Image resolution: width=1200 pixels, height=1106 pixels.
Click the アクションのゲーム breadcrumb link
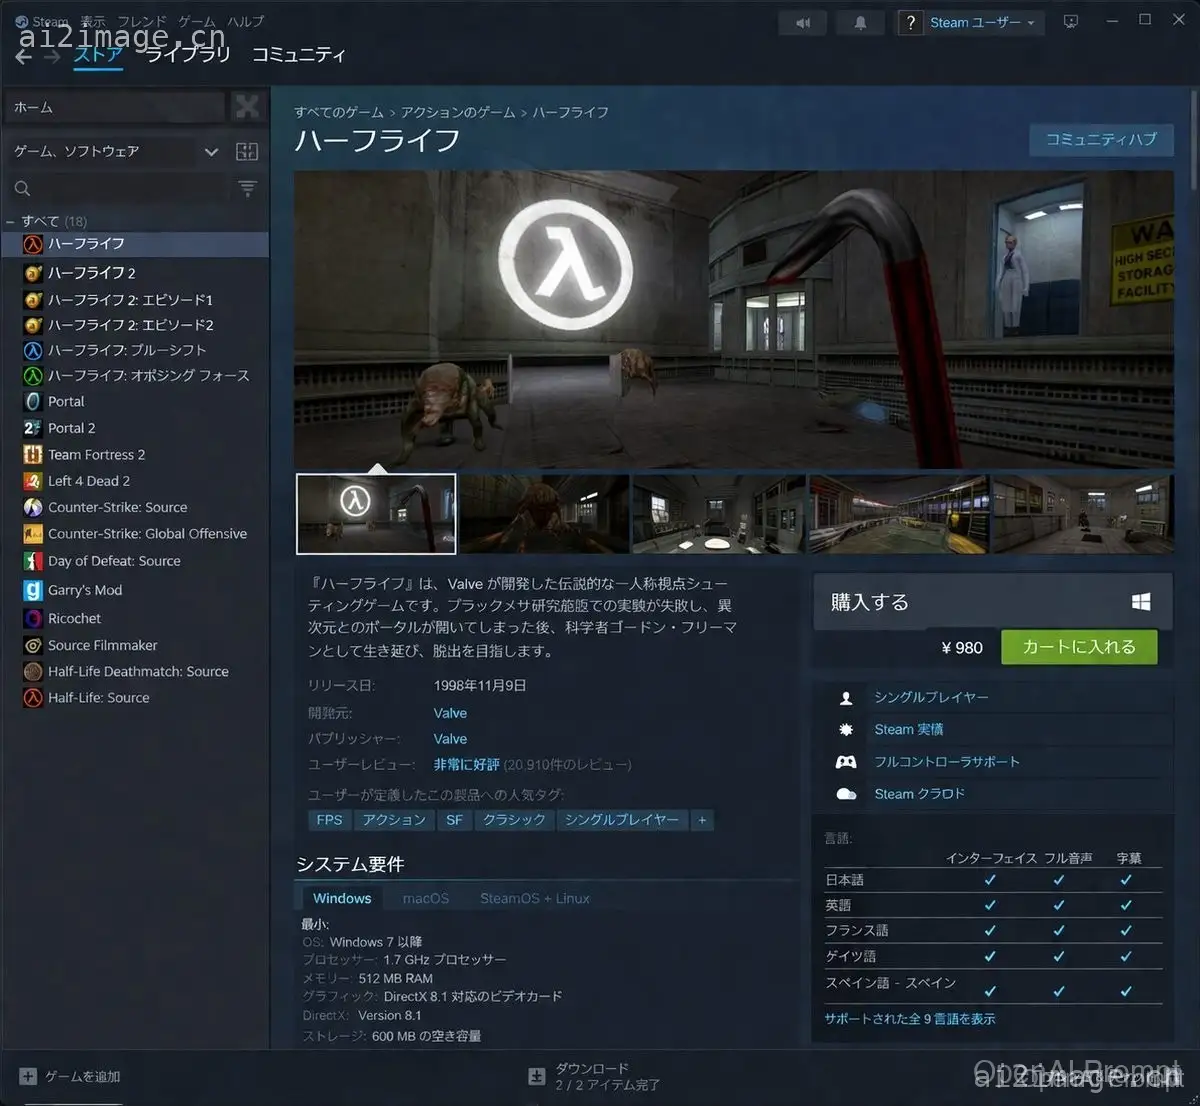point(458,112)
